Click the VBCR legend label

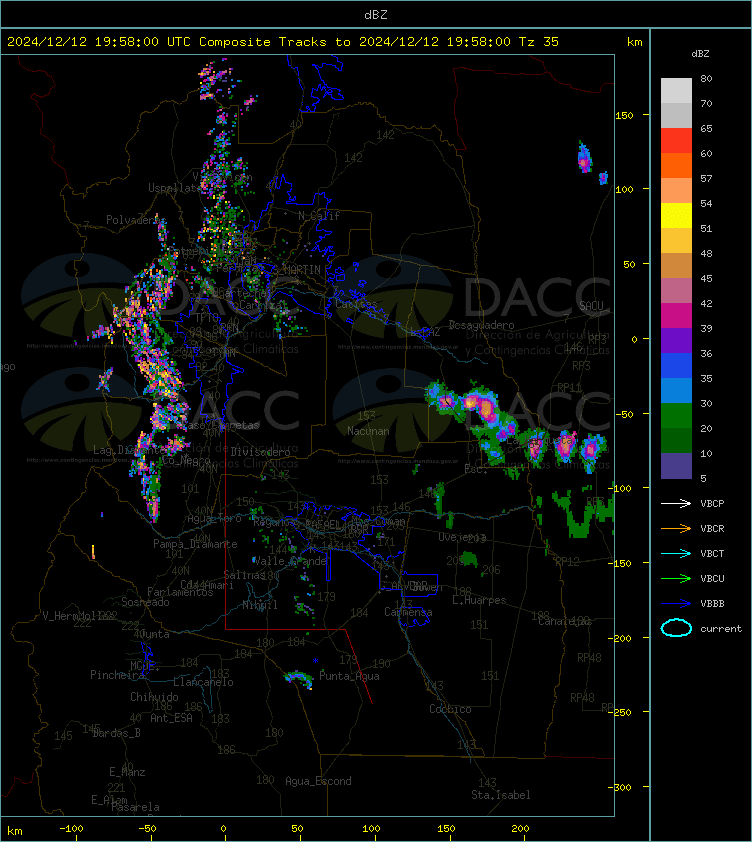pos(712,528)
